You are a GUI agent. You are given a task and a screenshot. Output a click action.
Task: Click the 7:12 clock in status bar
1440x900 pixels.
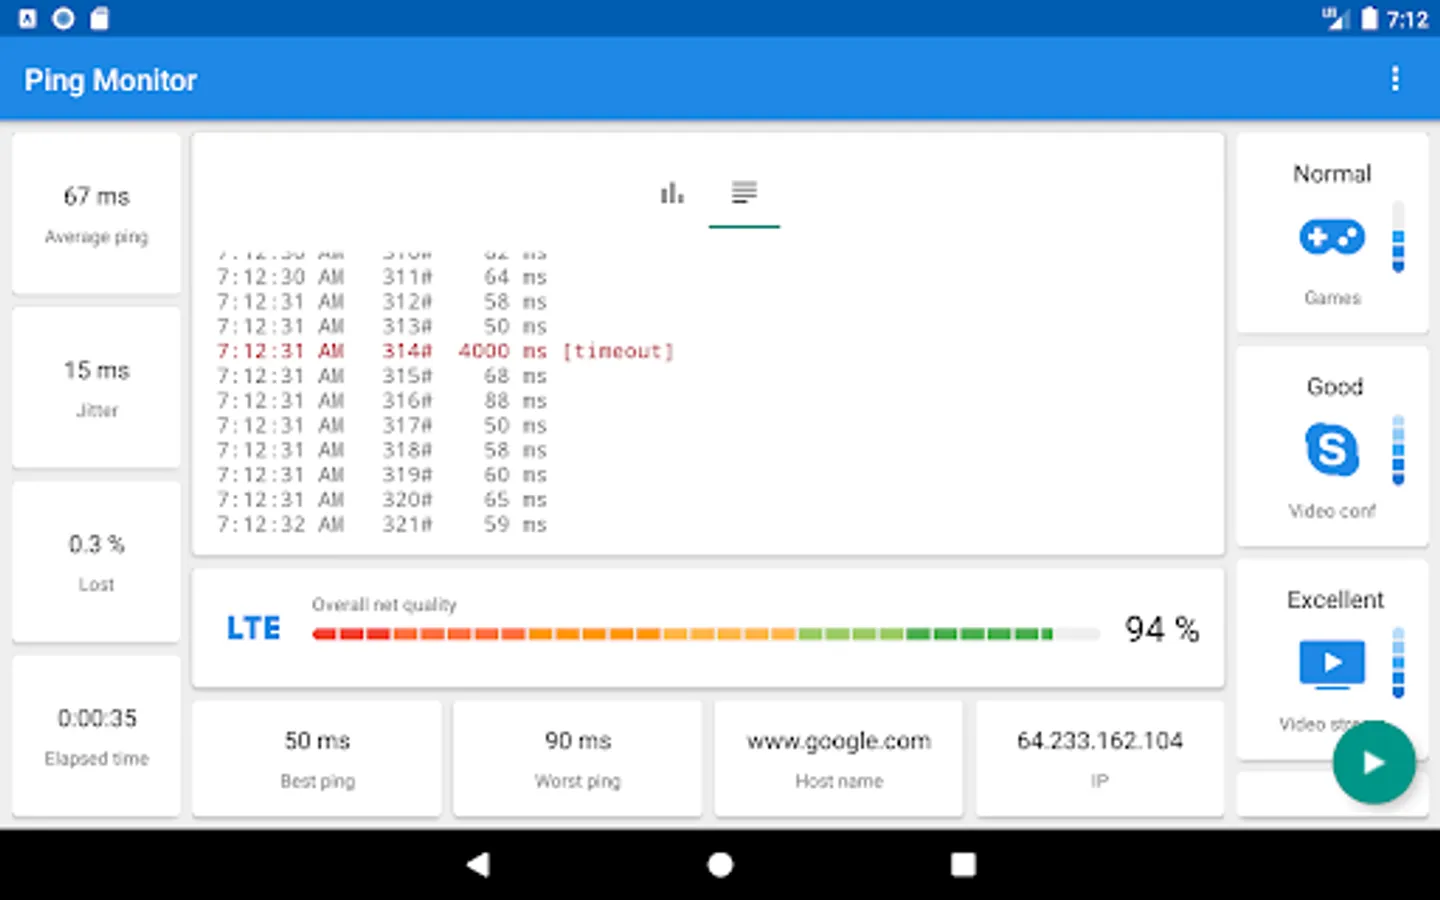click(x=1407, y=20)
